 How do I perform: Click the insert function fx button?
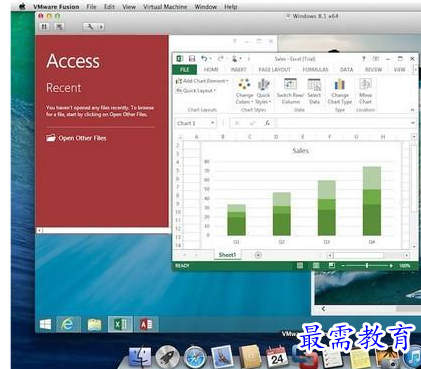point(267,123)
